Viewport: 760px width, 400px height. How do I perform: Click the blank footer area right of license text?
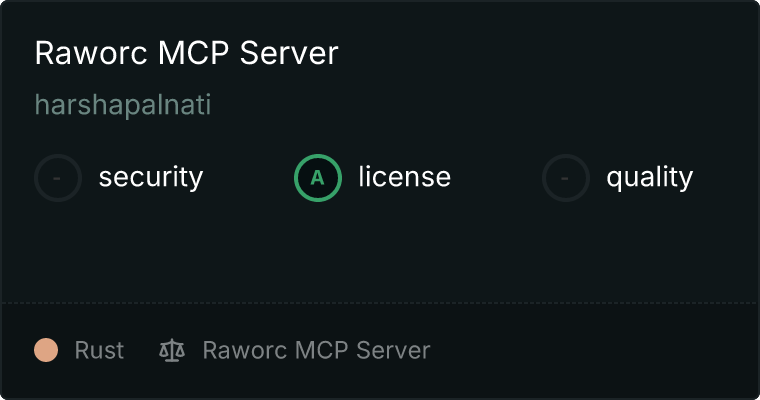(x=594, y=350)
